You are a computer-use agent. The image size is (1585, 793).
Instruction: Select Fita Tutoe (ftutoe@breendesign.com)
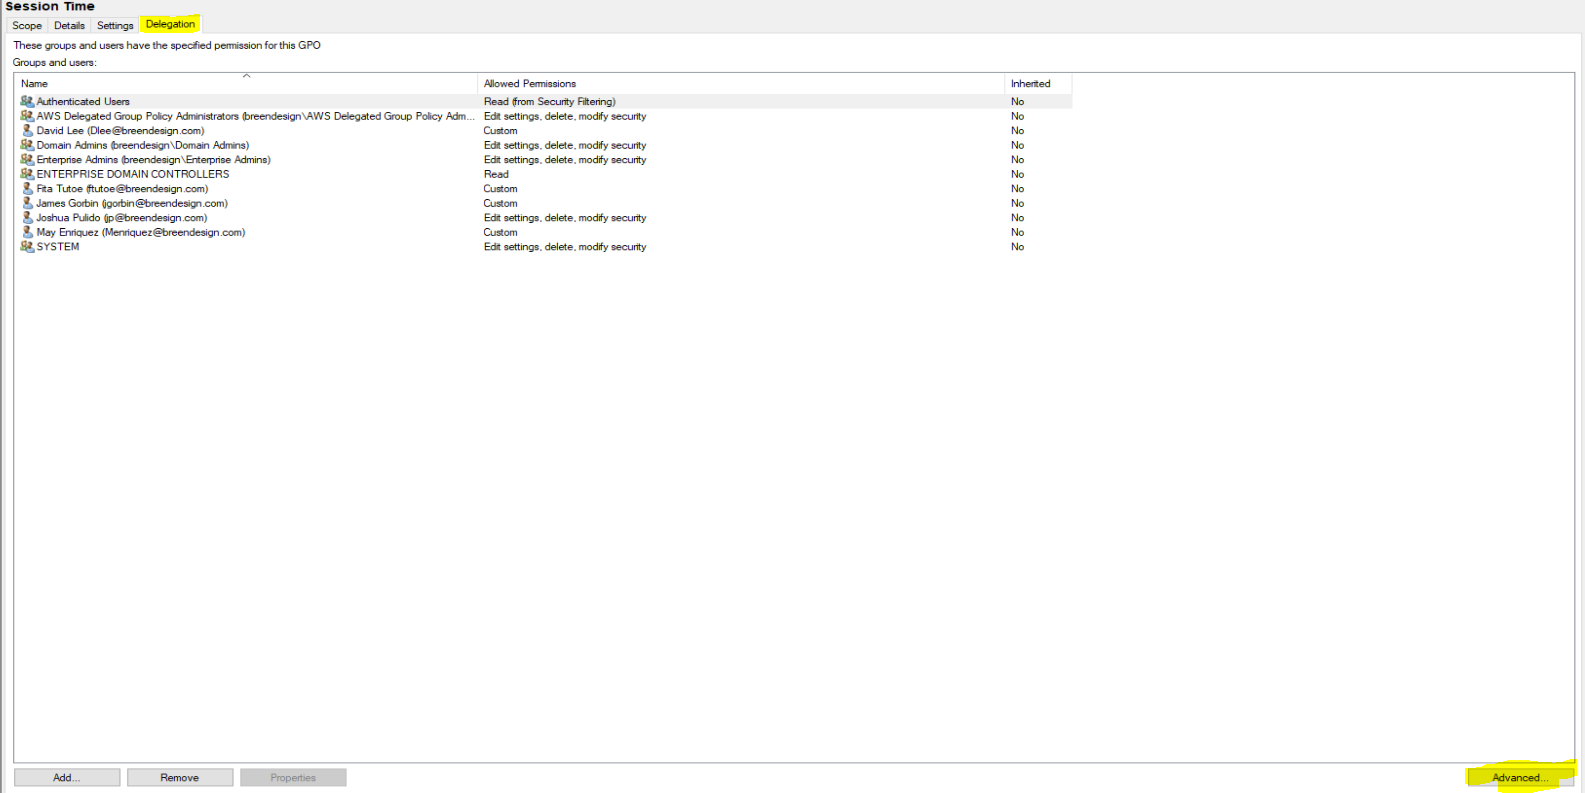click(x=122, y=188)
